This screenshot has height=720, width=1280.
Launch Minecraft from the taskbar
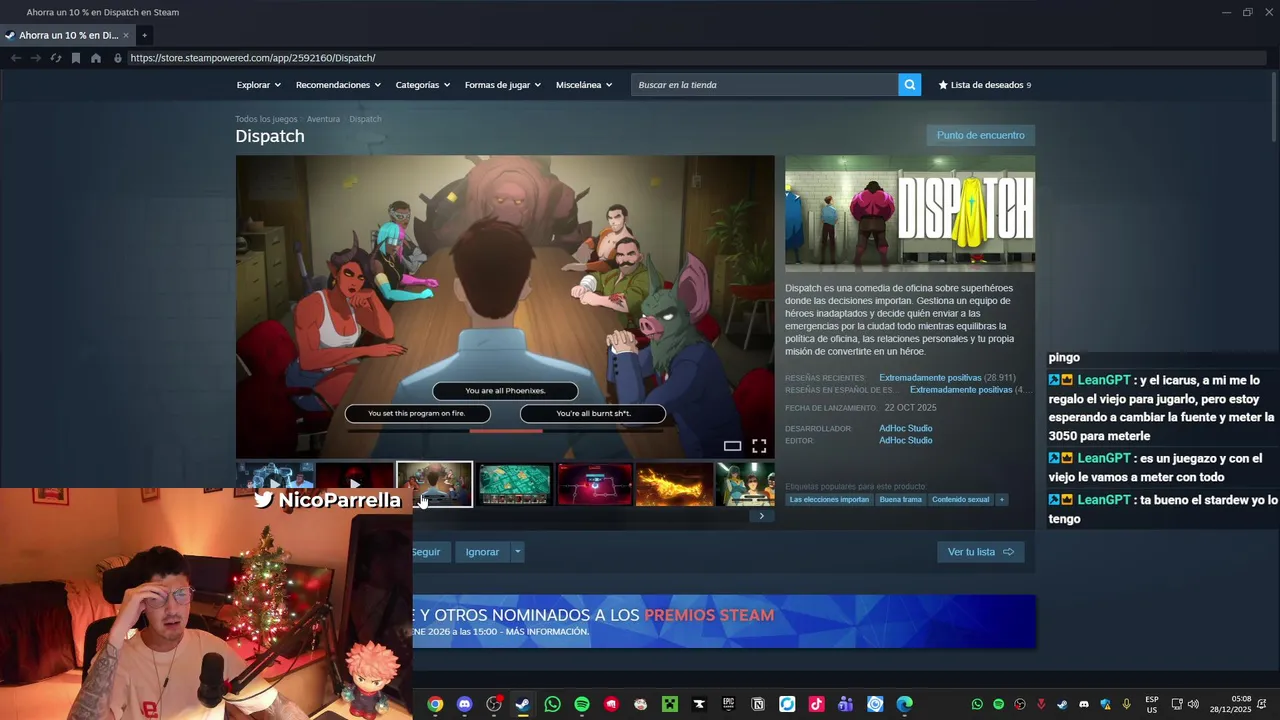pos(670,704)
